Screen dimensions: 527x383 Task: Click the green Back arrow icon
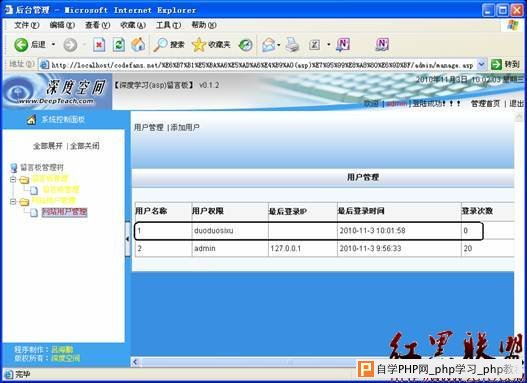[21, 45]
